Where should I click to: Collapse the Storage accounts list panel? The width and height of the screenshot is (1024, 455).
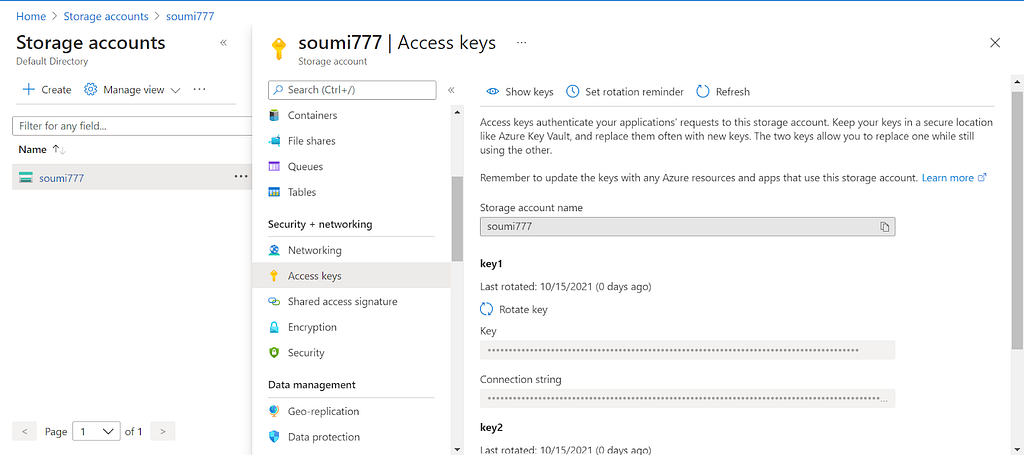click(223, 42)
